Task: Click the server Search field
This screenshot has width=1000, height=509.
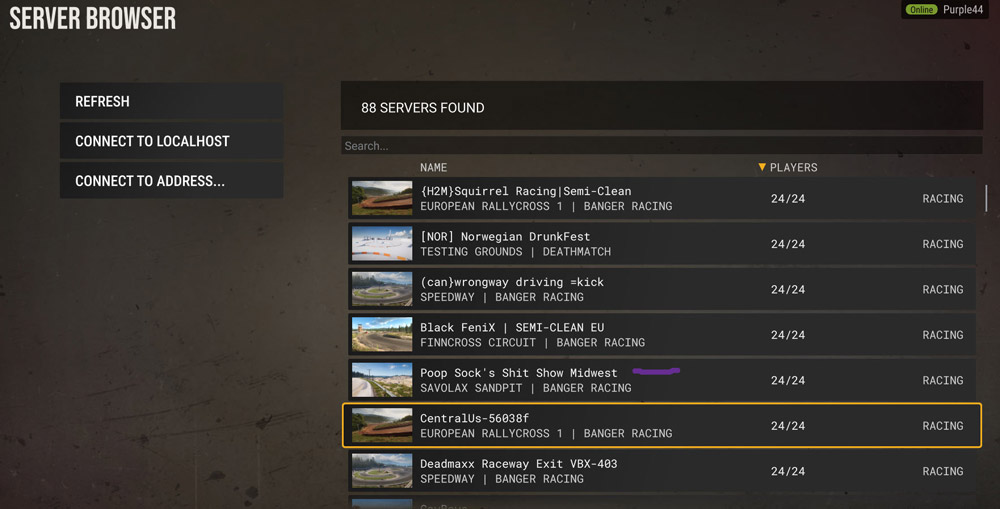Action: click(661, 145)
